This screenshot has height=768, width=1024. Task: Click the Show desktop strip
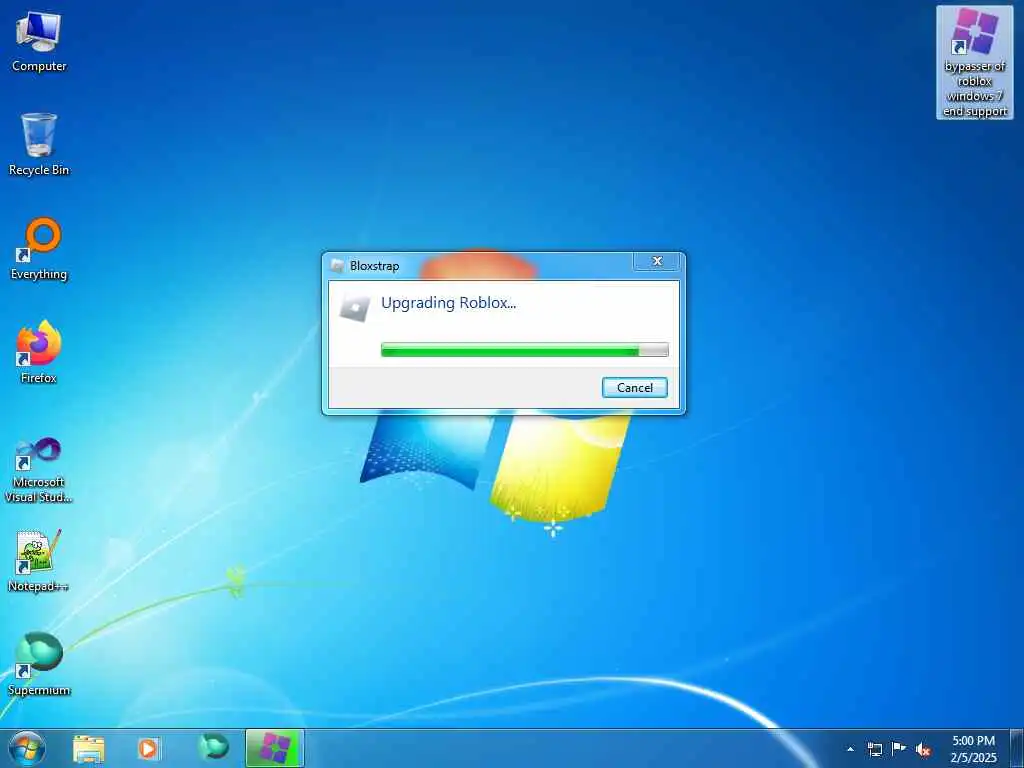point(1017,748)
